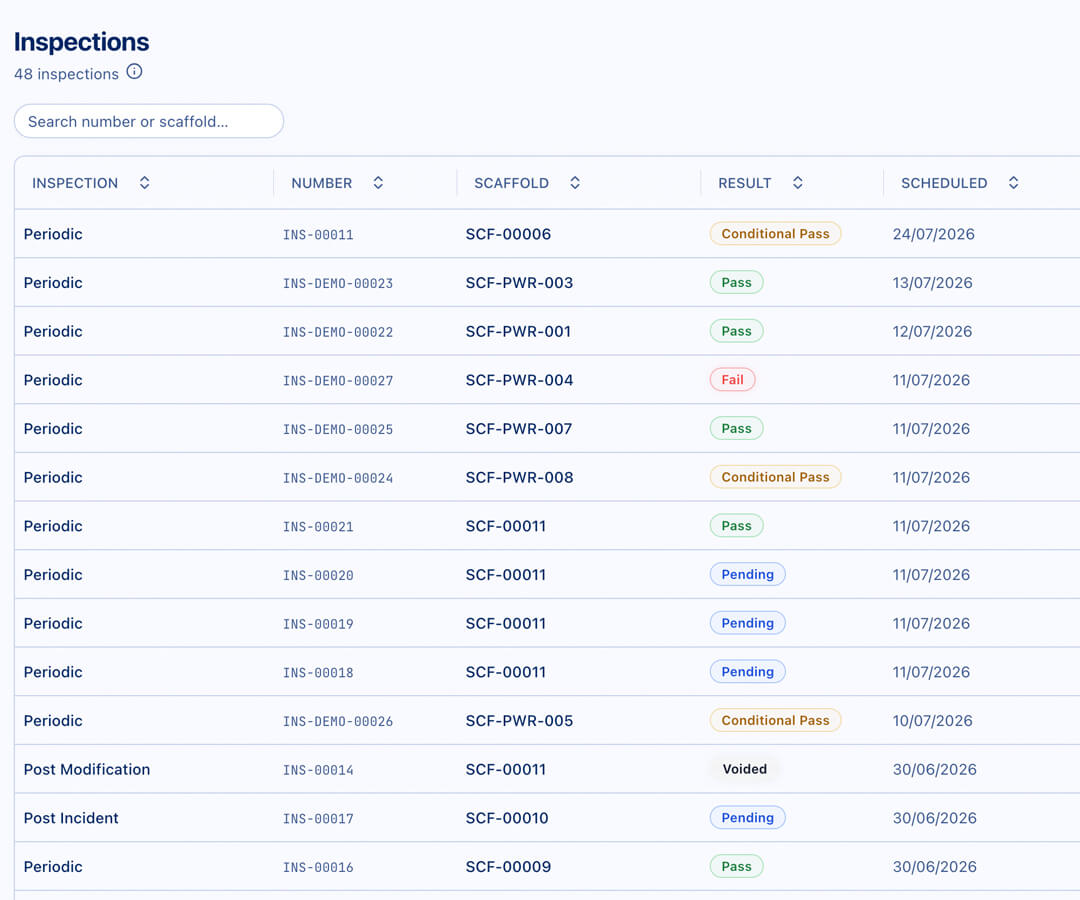Focus the Search number or scaffold field
This screenshot has height=900, width=1080.
click(149, 121)
